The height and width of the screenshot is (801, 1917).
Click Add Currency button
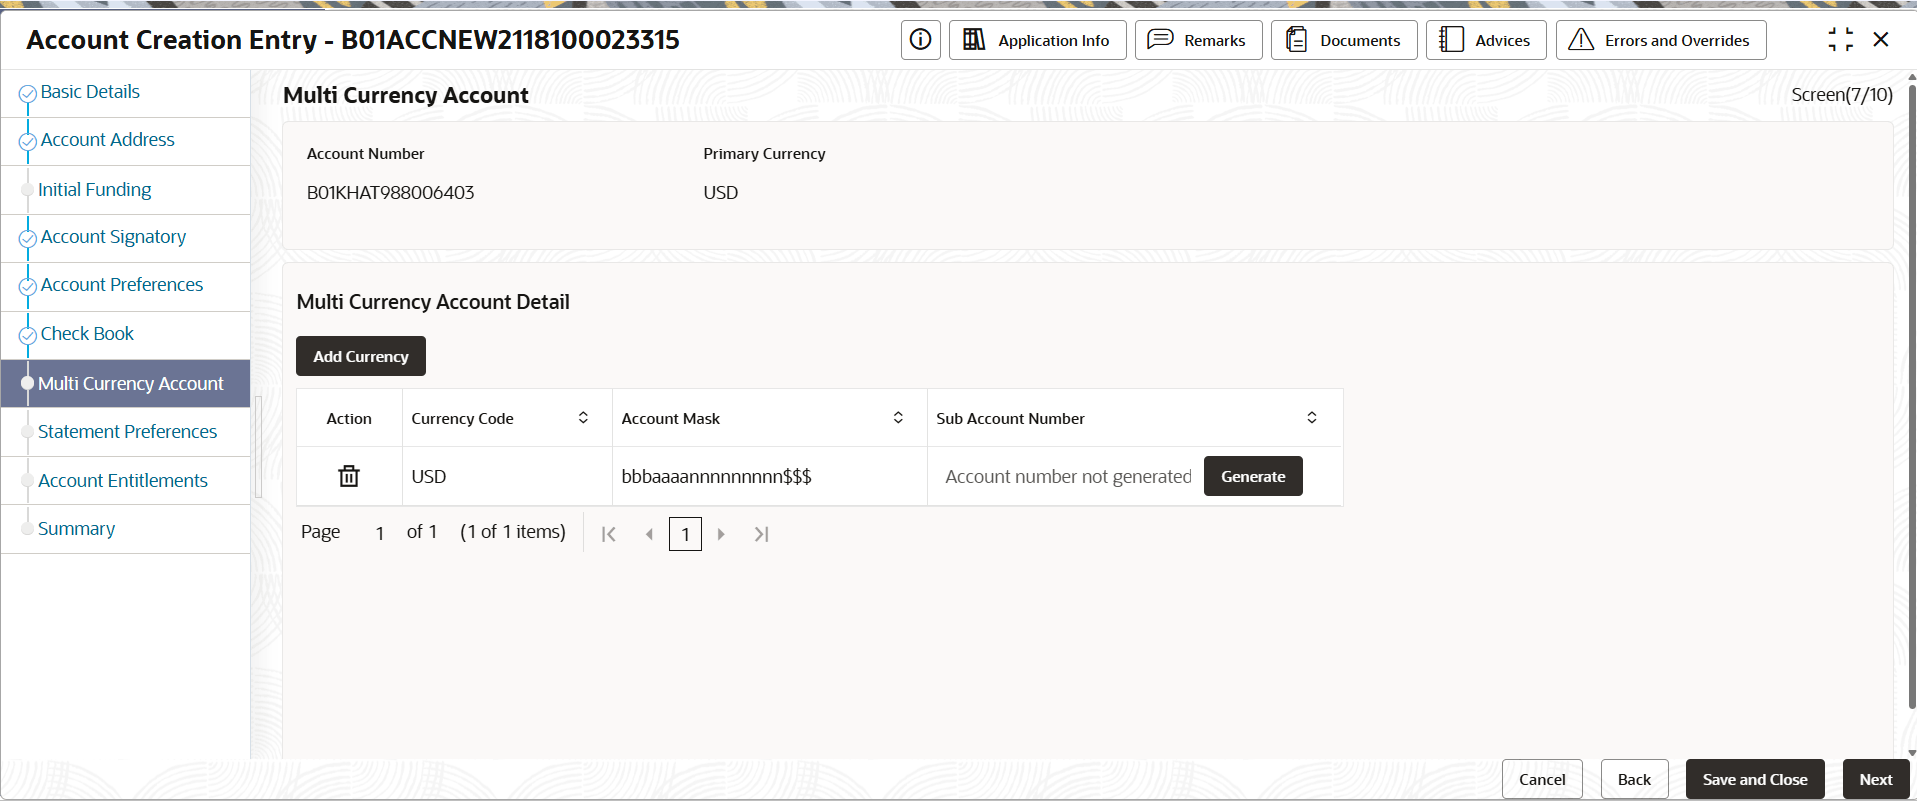tap(361, 356)
